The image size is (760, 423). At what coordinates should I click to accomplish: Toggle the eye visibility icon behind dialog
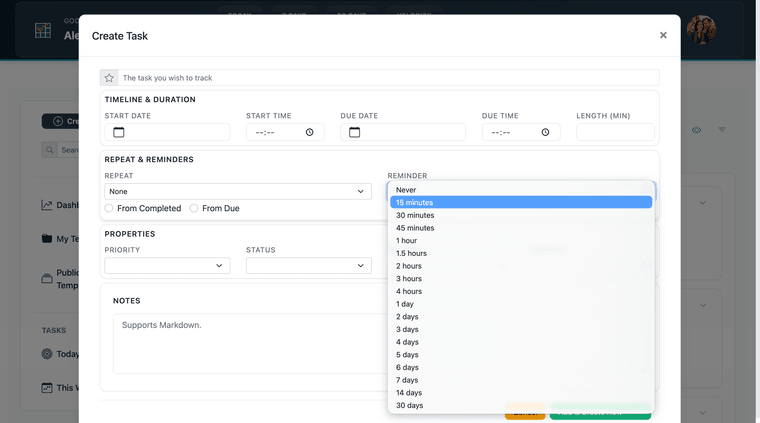coord(697,130)
